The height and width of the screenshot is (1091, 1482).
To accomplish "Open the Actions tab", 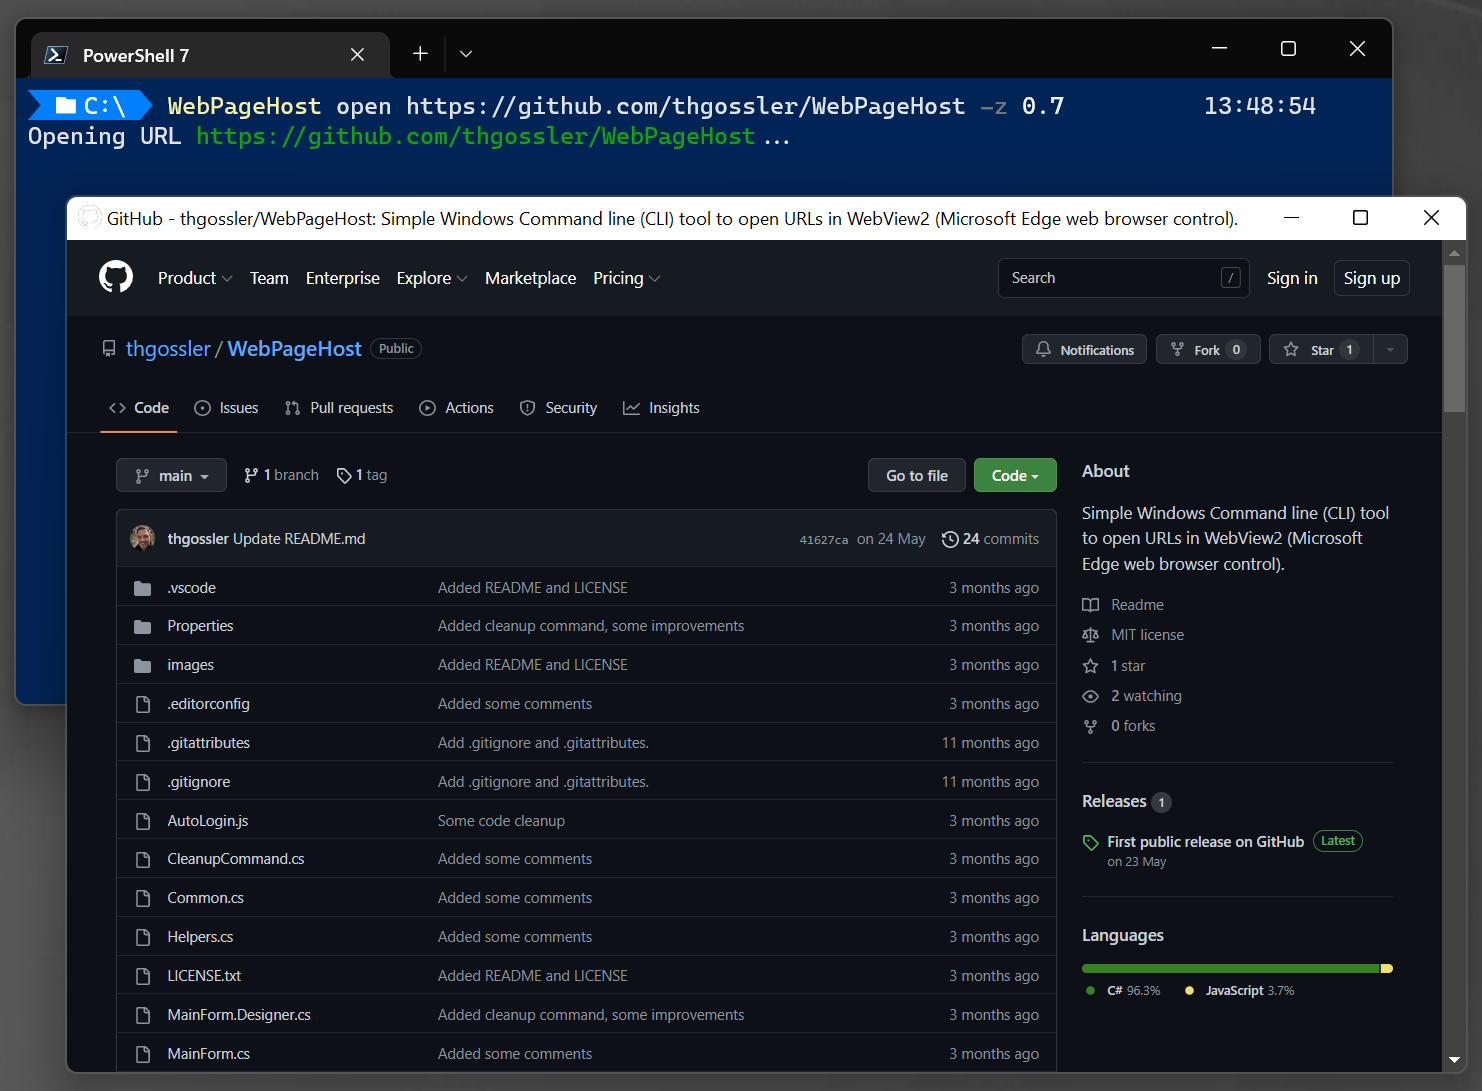I will coord(456,408).
